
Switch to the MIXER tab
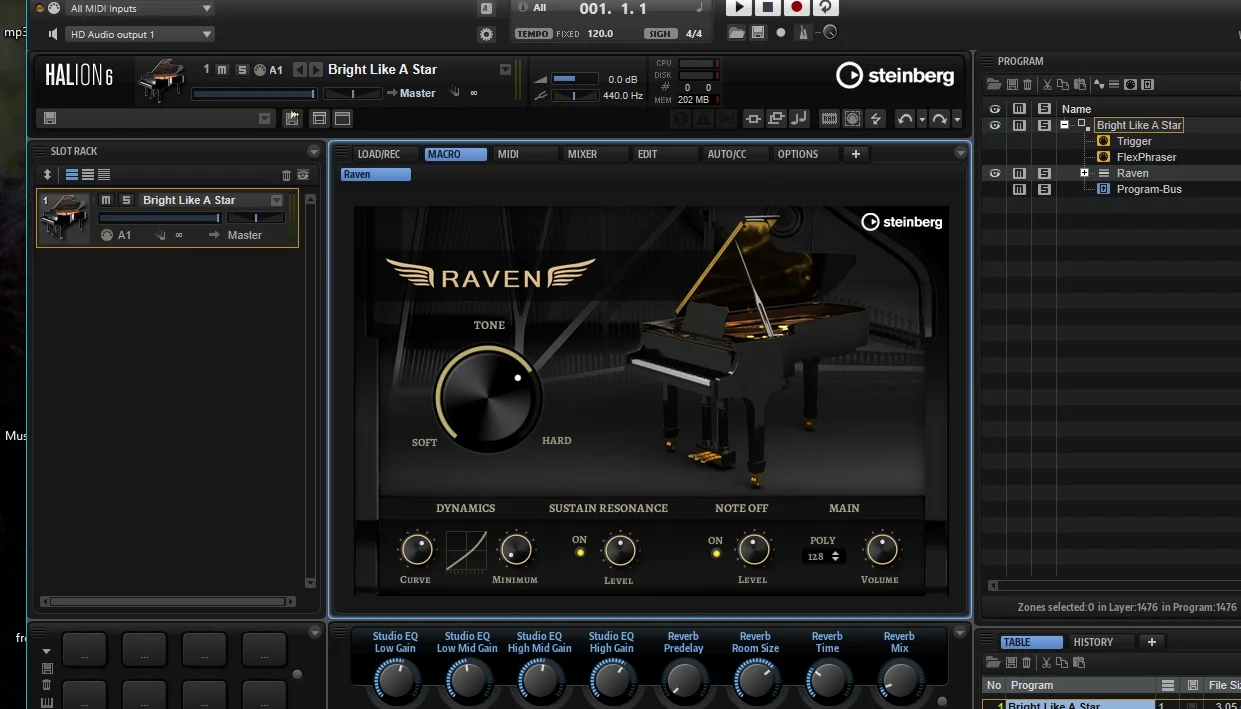(x=582, y=154)
